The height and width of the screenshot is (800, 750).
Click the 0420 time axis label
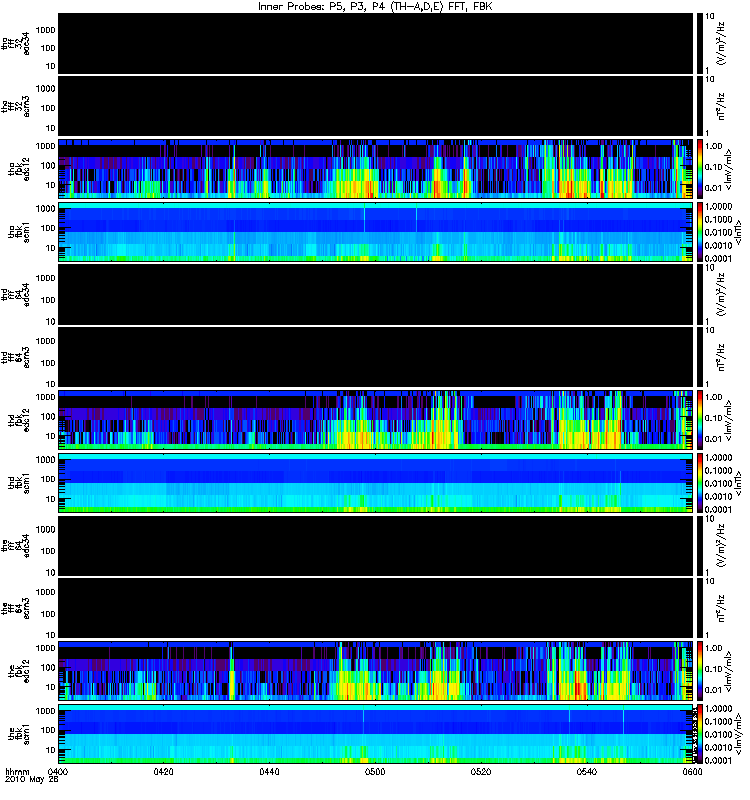coord(163,771)
